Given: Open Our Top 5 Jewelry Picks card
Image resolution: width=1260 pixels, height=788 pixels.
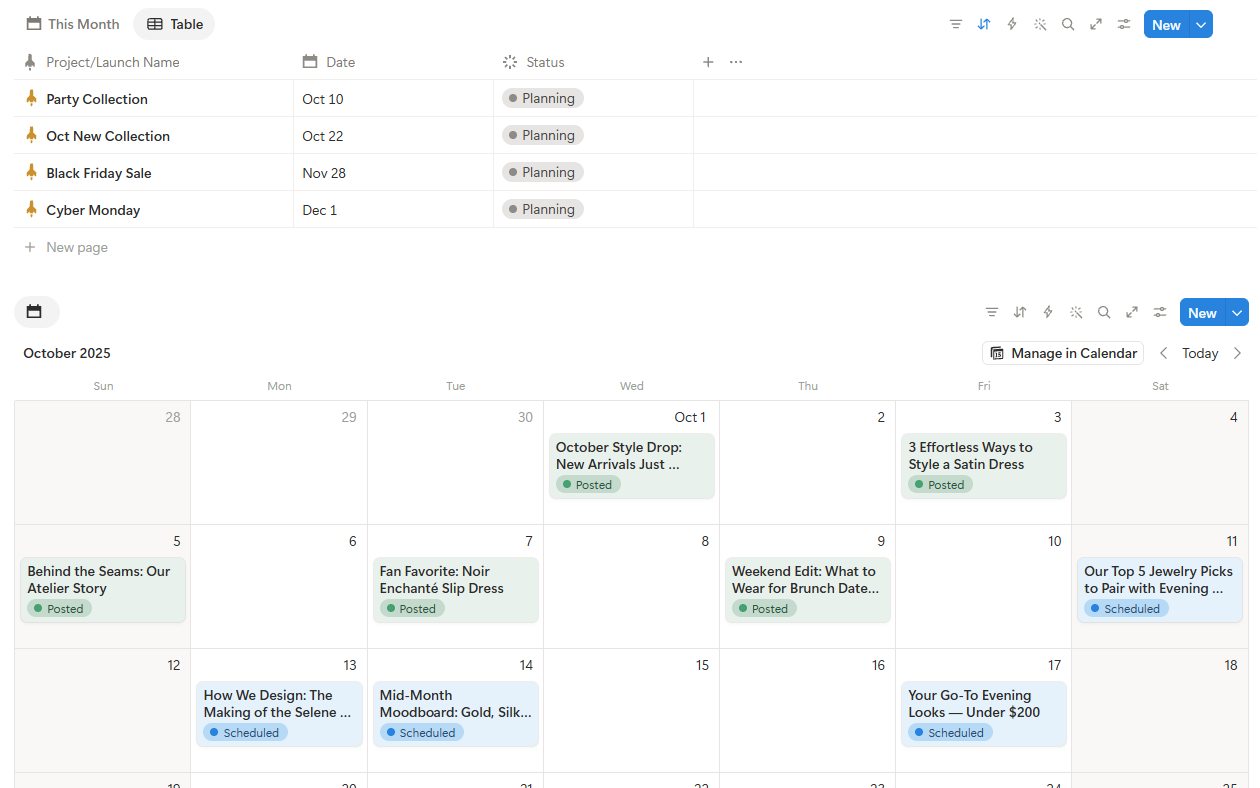Looking at the screenshot, I should [x=1160, y=589].
